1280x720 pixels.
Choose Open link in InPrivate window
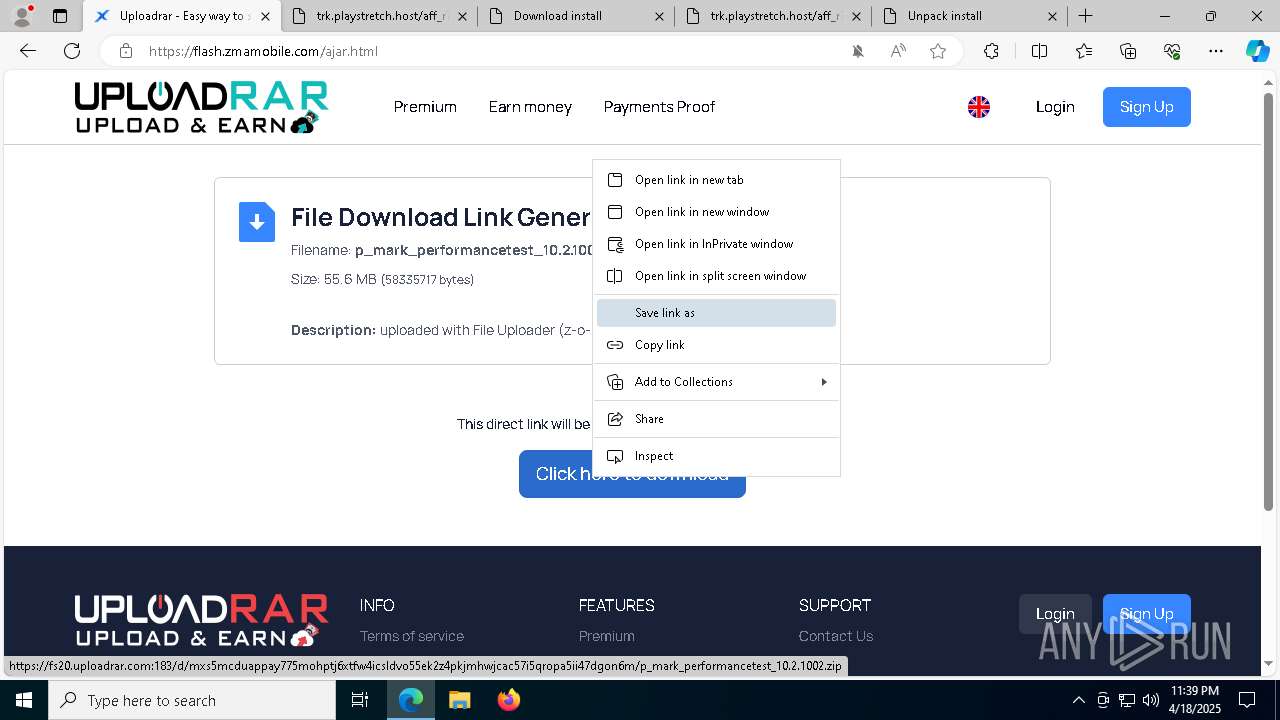[716, 244]
